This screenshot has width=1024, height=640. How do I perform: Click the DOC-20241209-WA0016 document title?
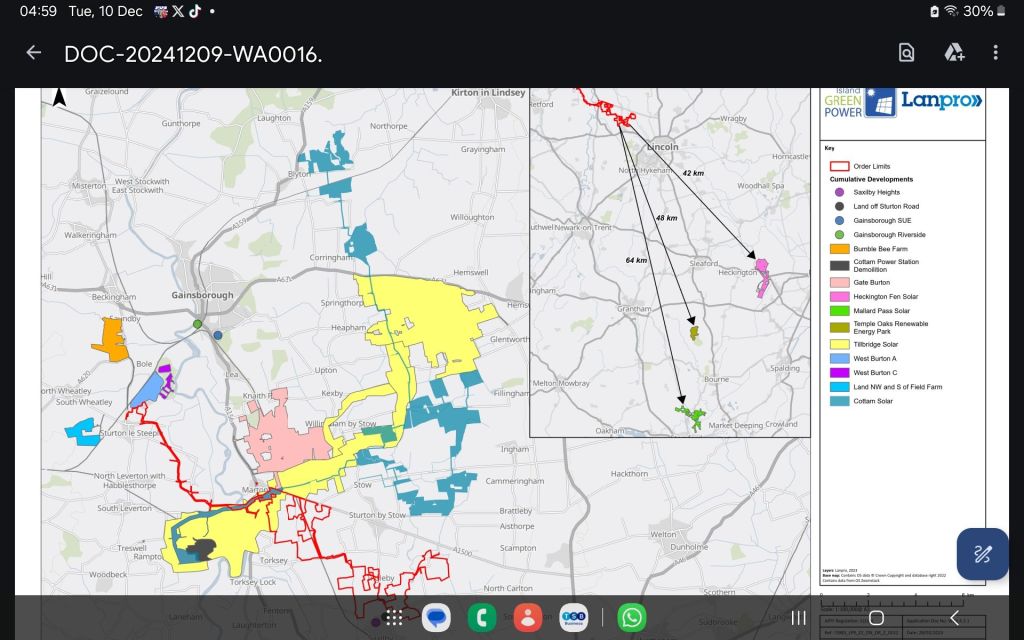pyautogui.click(x=193, y=54)
